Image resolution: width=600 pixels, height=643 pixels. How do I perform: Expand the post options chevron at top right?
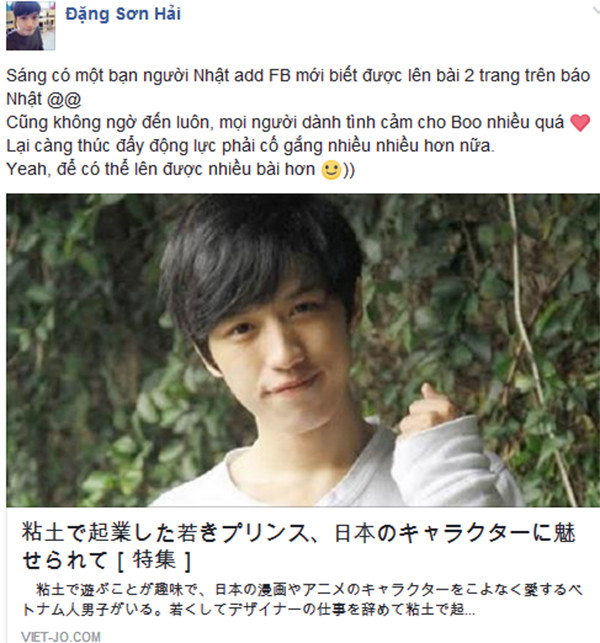click(596, 10)
